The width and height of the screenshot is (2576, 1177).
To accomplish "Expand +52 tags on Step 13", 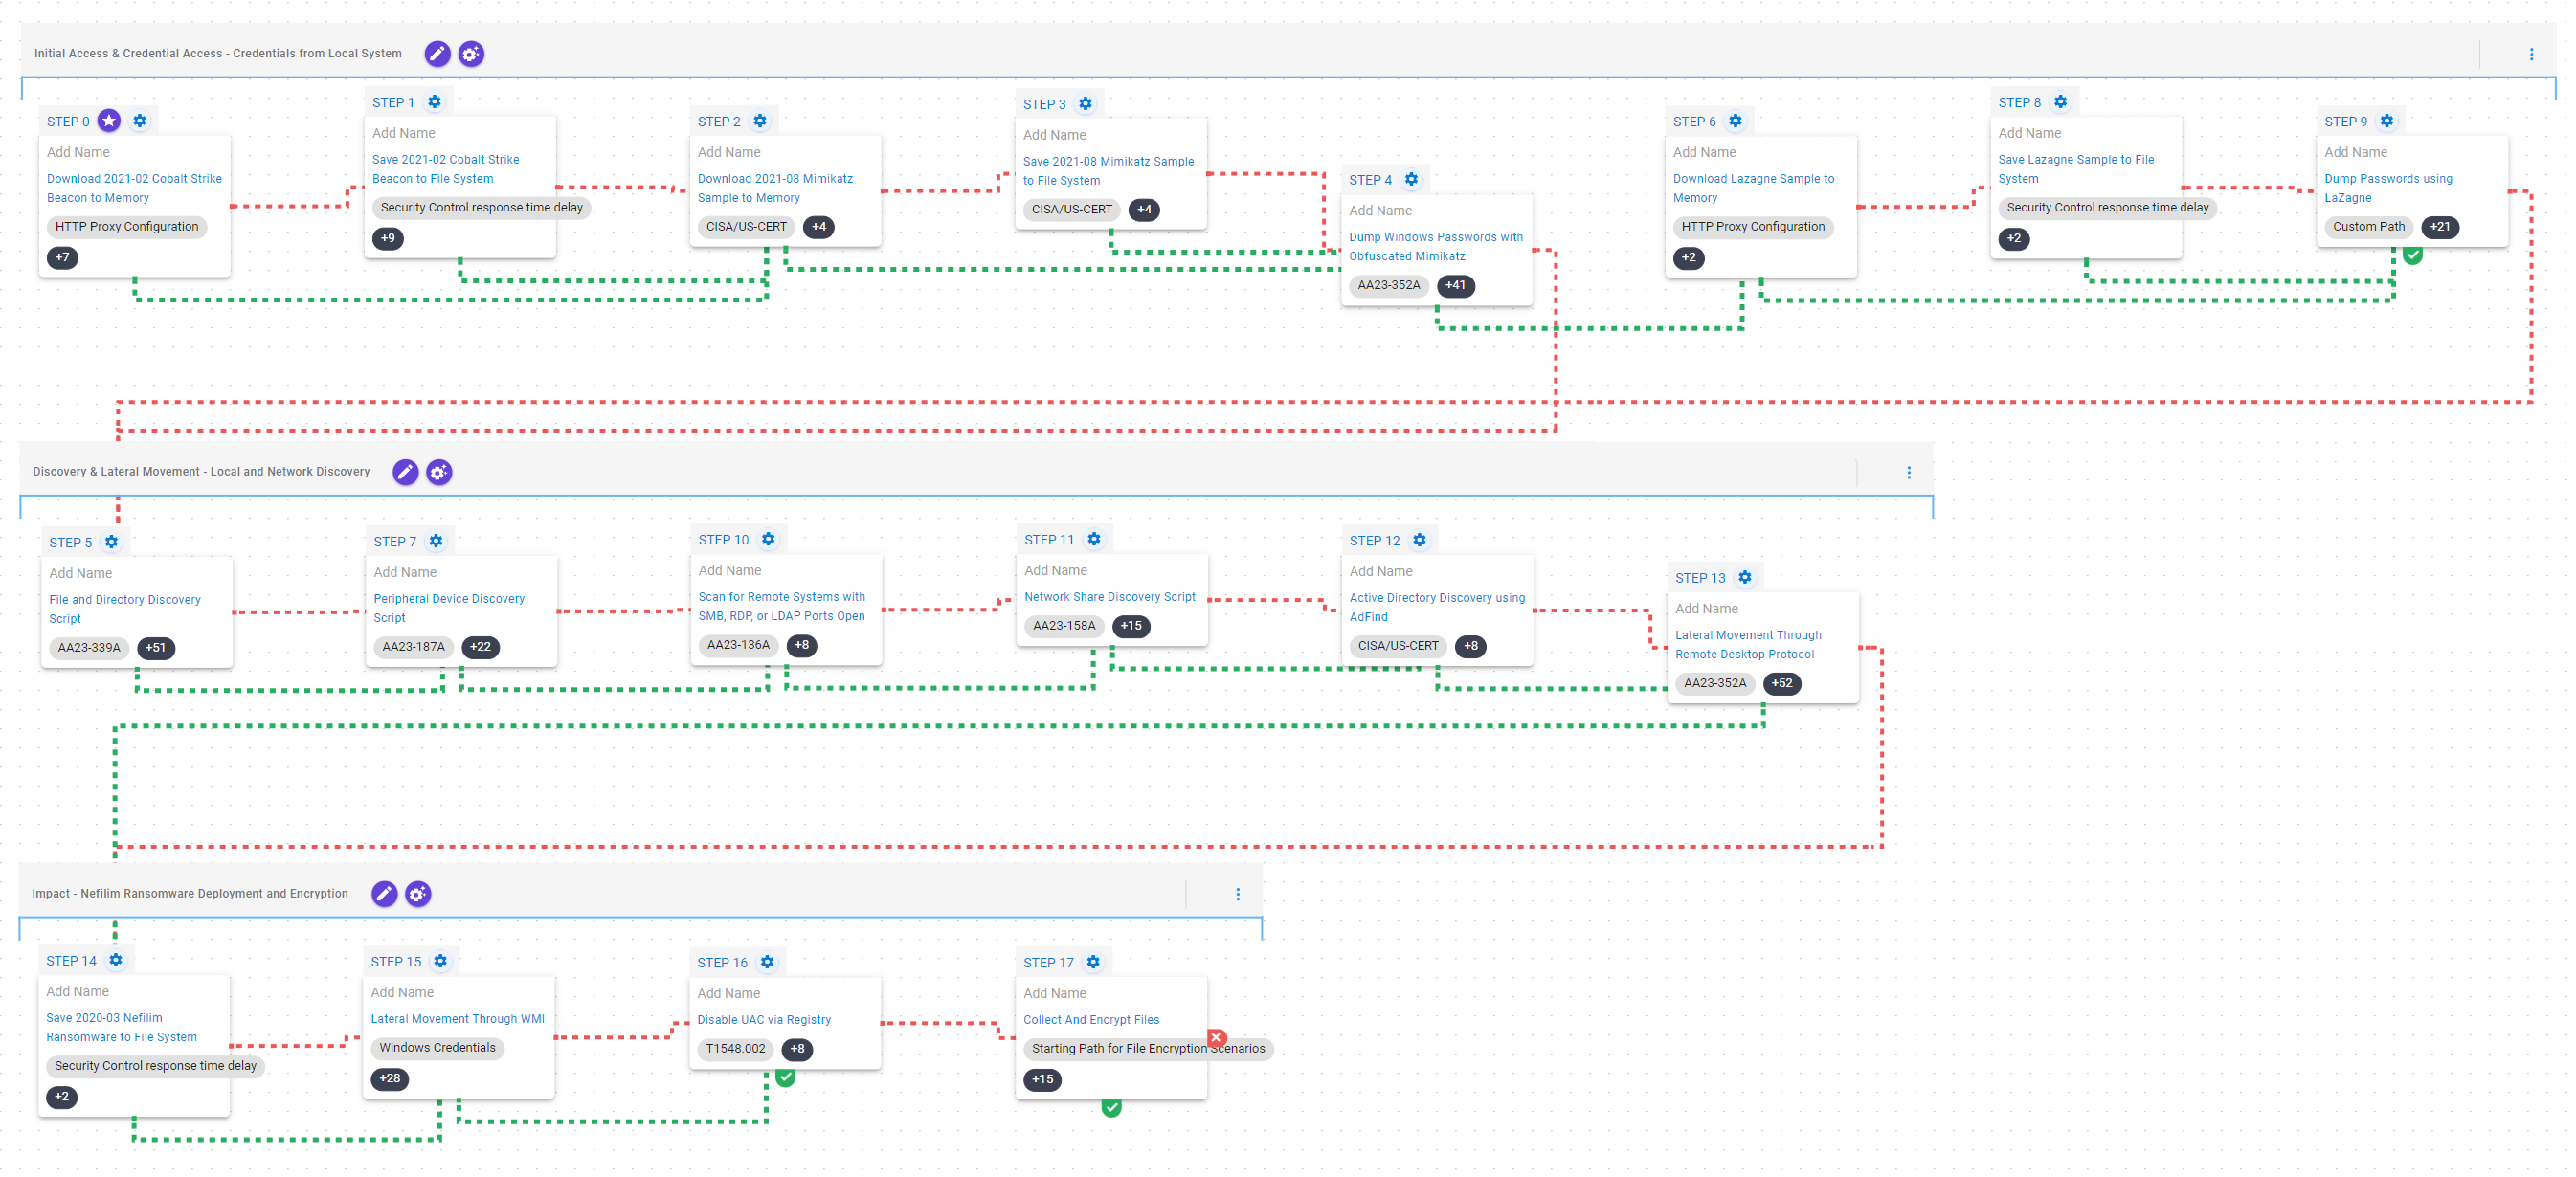I will pos(1781,683).
